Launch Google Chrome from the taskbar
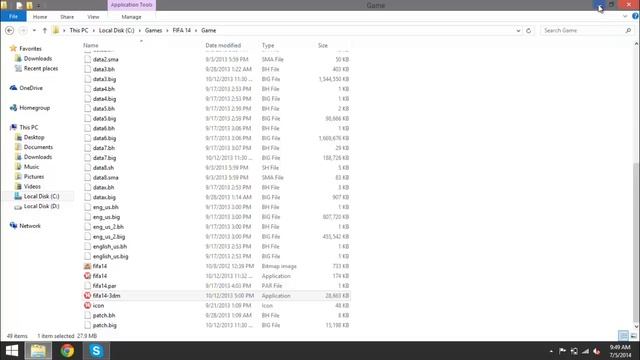Screen dimensions: 640x360 pos(67,351)
